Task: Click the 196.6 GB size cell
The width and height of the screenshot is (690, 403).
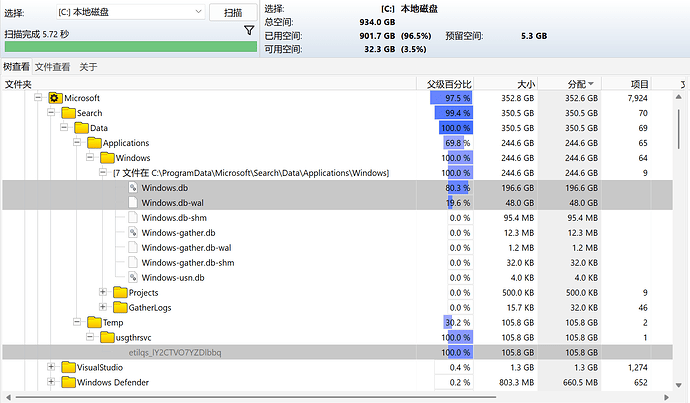Action: tap(518, 188)
